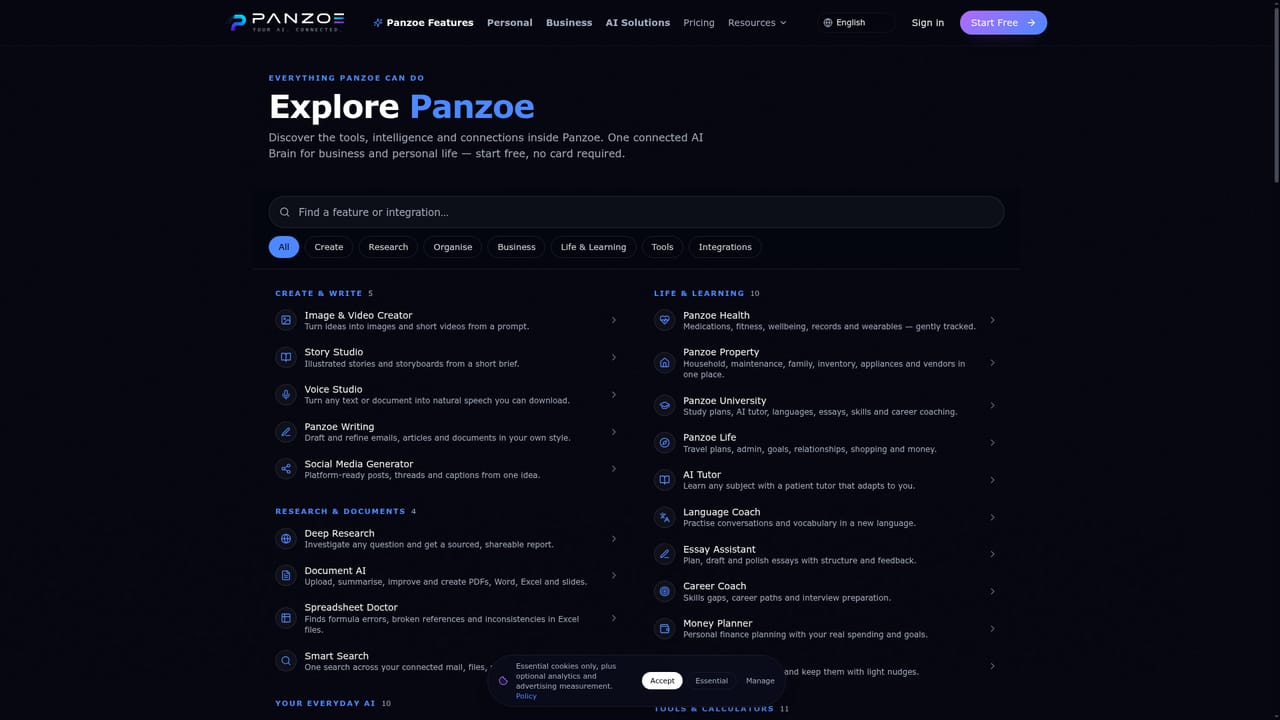1280x720 pixels.
Task: Select the Research filter chip
Action: coord(388,247)
